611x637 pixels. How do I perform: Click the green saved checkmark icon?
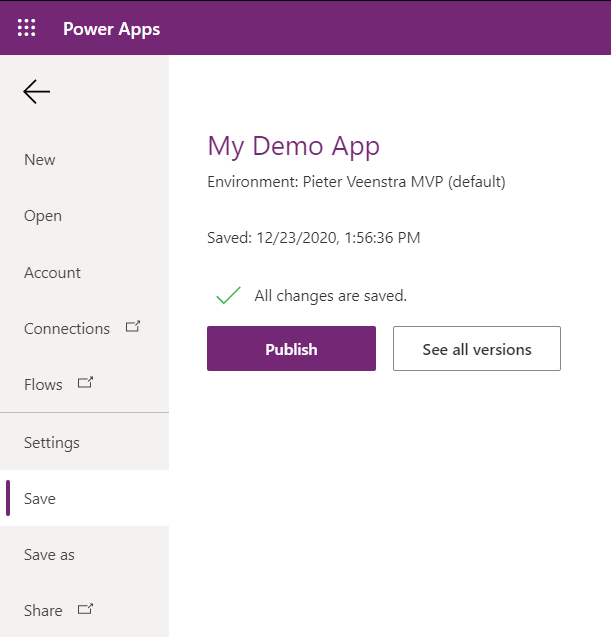pos(228,295)
